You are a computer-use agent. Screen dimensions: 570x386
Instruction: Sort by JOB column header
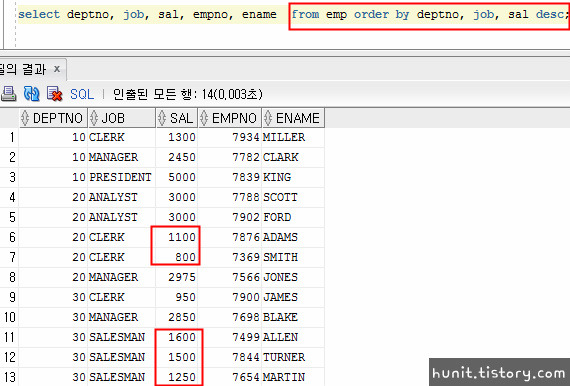click(122, 118)
